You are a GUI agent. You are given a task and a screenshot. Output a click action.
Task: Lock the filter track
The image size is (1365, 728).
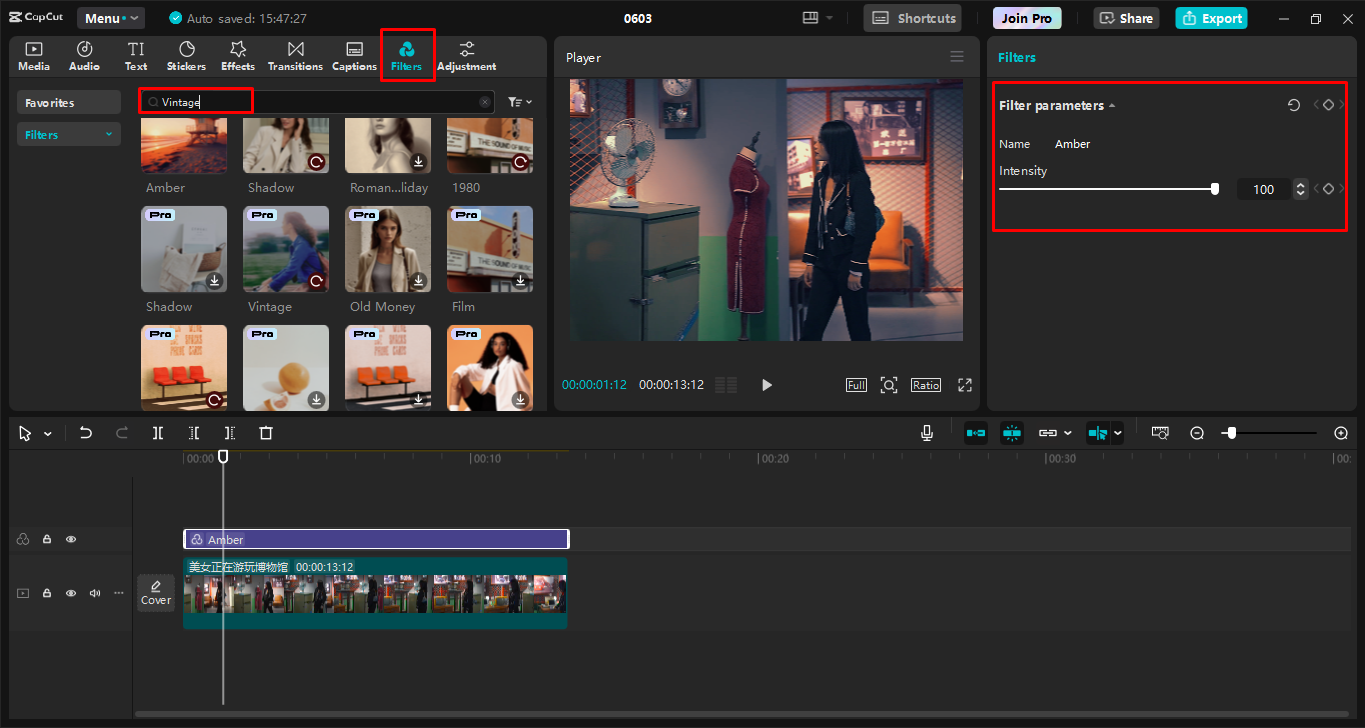point(46,538)
